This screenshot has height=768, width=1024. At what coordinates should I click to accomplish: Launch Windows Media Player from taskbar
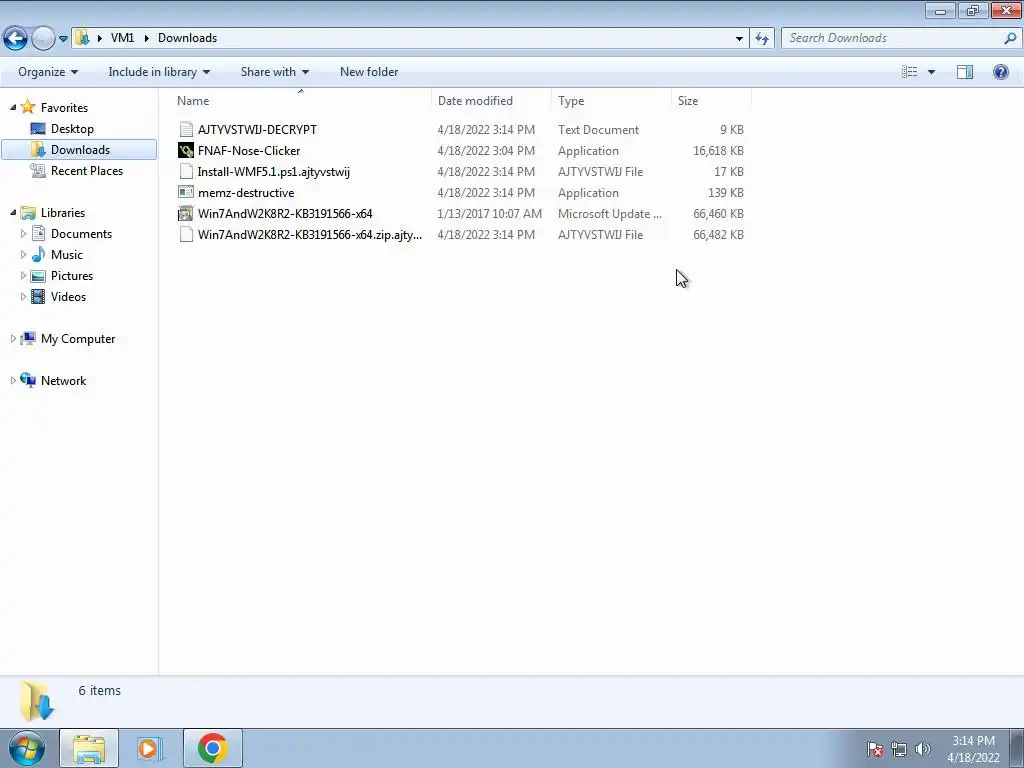[150, 748]
